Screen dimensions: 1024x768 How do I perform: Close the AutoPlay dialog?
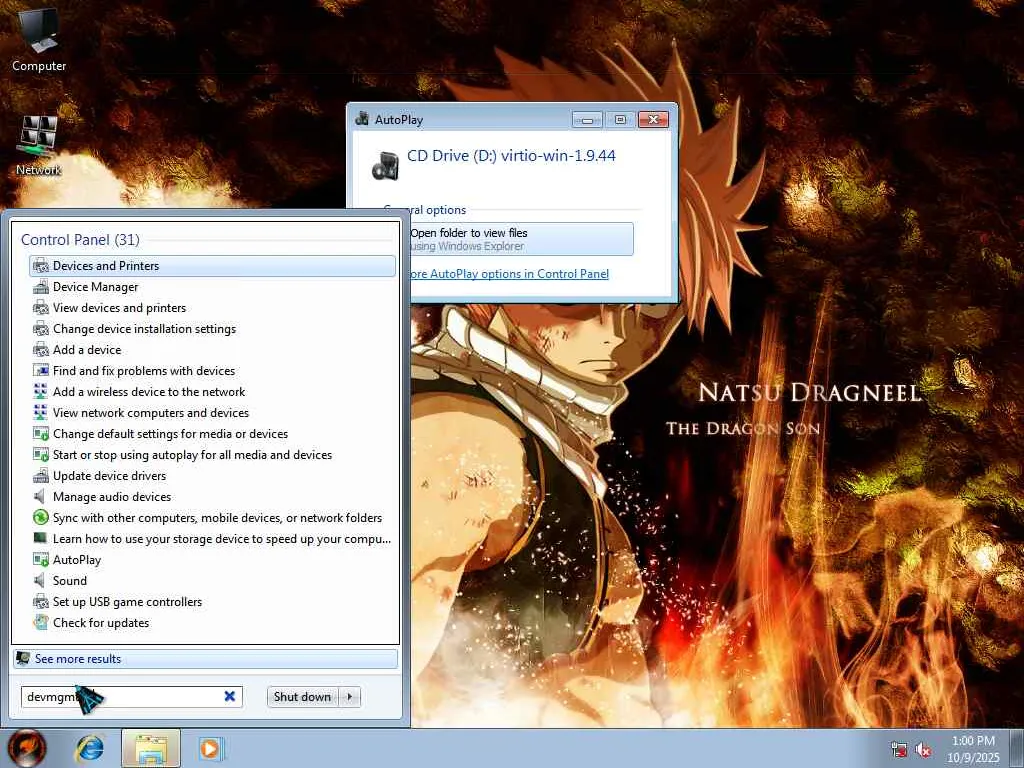tap(653, 120)
